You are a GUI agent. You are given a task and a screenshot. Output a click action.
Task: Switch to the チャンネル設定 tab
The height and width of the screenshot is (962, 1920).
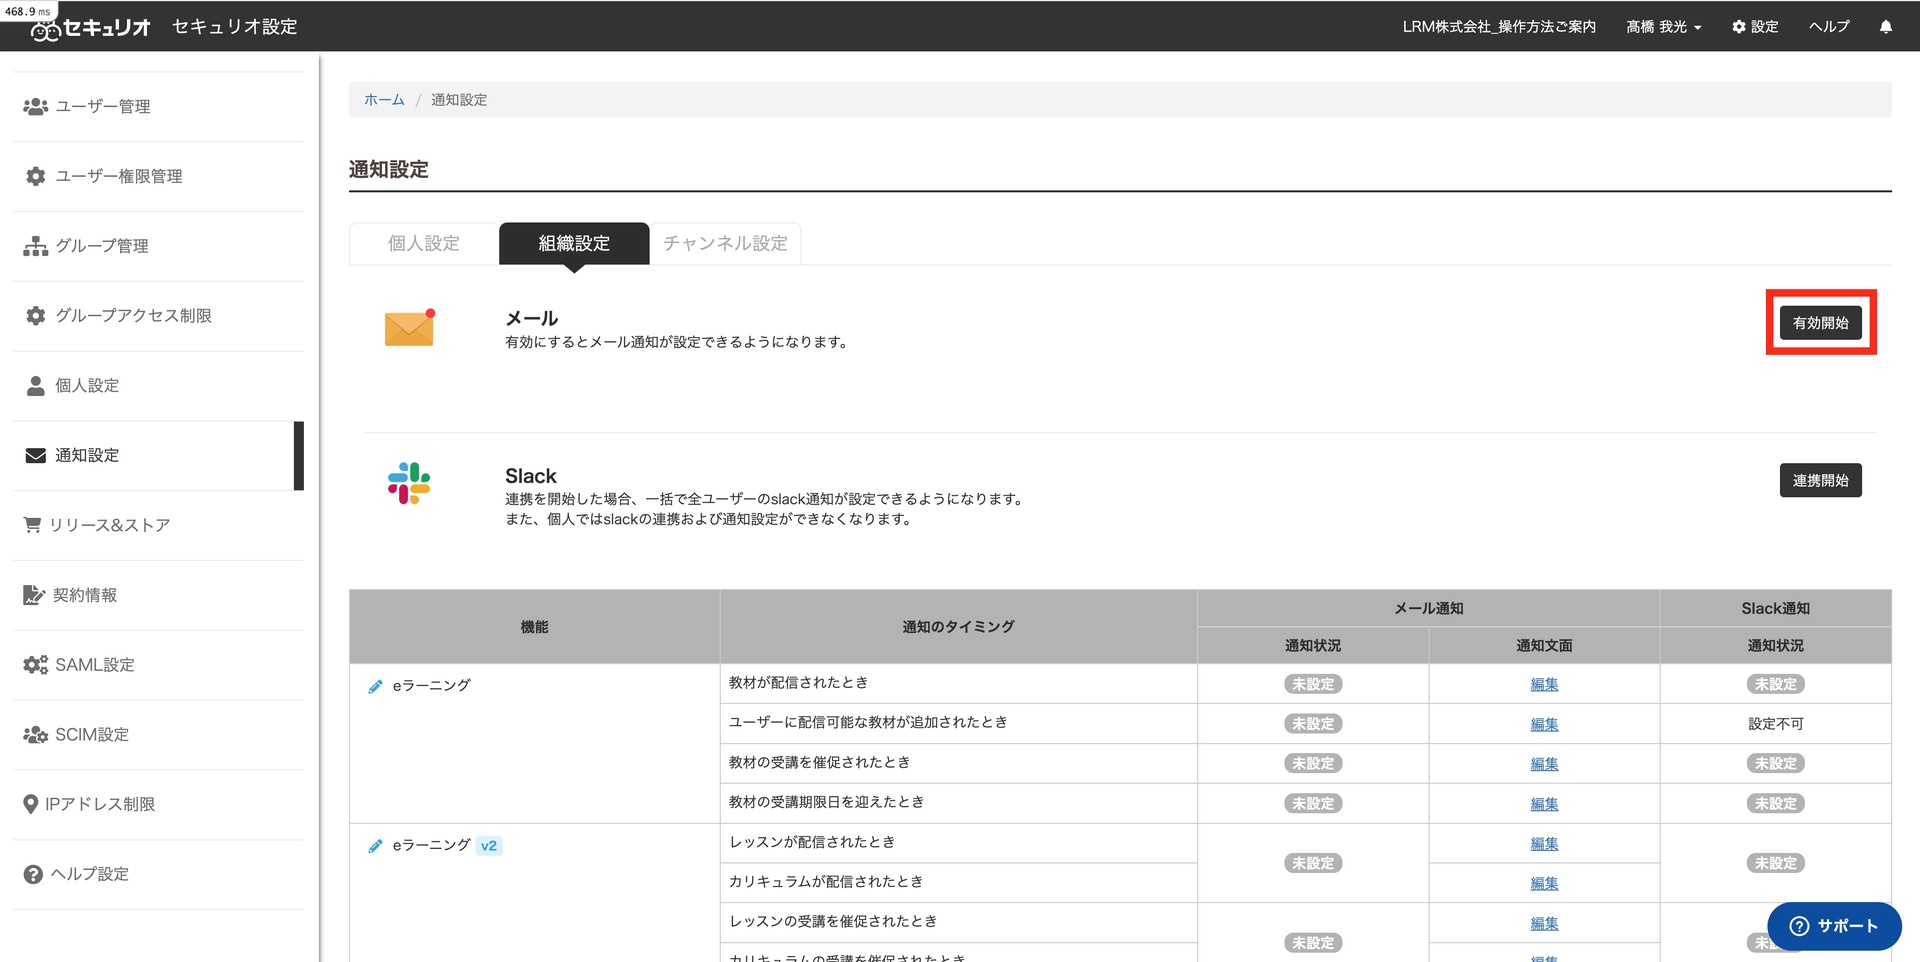tap(725, 243)
